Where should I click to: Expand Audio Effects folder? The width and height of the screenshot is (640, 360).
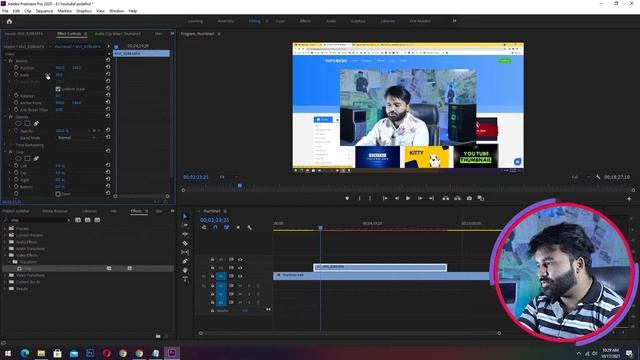pyautogui.click(x=6, y=242)
